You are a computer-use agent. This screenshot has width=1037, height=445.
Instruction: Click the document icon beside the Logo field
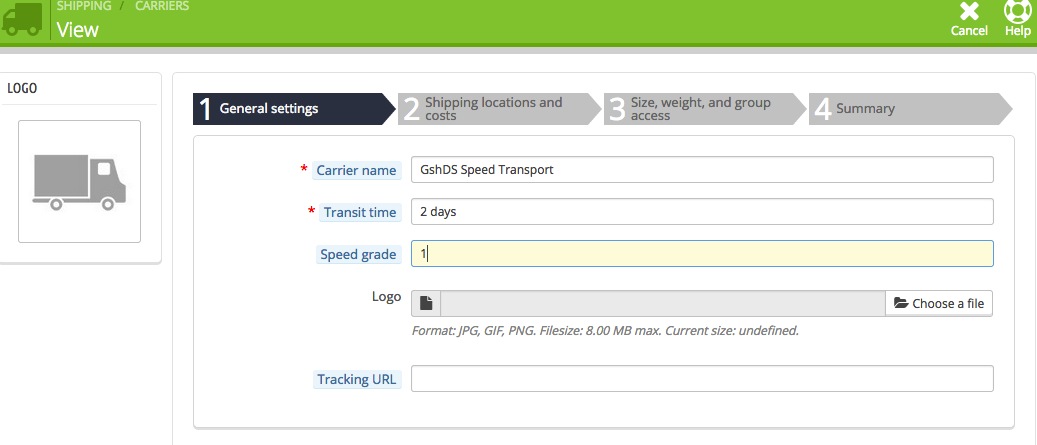click(x=425, y=303)
